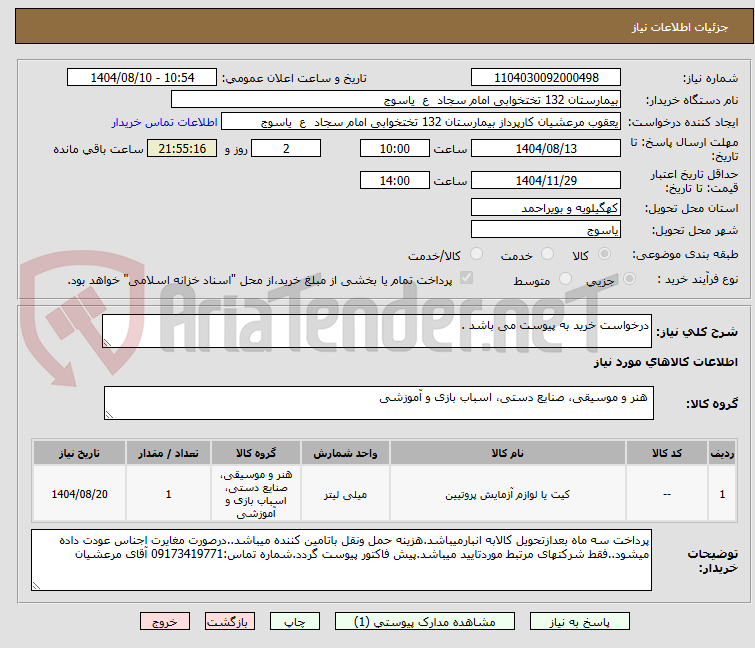This screenshot has height=648, width=755.
Task: Click the resize handle of شرح کلی نیاز box
Action: click(x=107, y=343)
